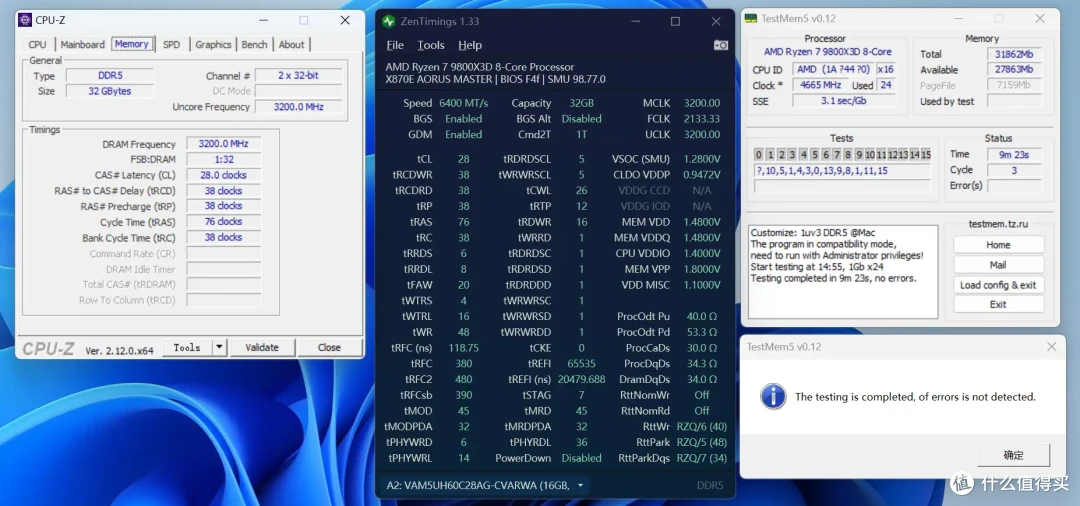Click the tCL 28 value in ZenTimings
This screenshot has width=1080, height=506.
[x=464, y=159]
